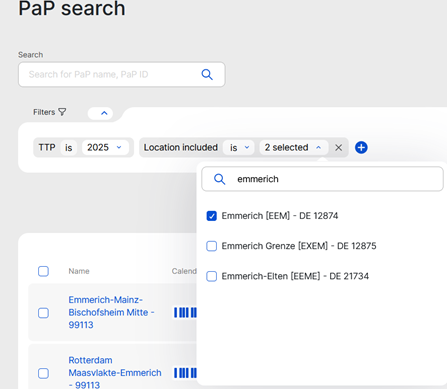Tick the checkbox for Emmerich-Mainz-Bischofsheim Mitte row
Viewport: 447px width, 389px height.
pos(43,313)
